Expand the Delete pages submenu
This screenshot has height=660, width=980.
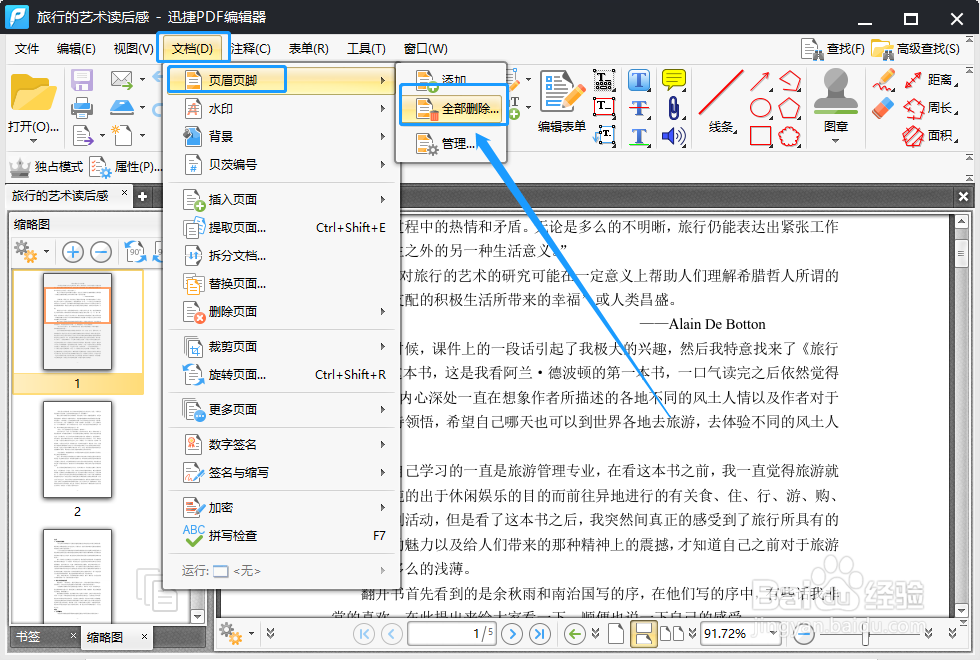282,311
